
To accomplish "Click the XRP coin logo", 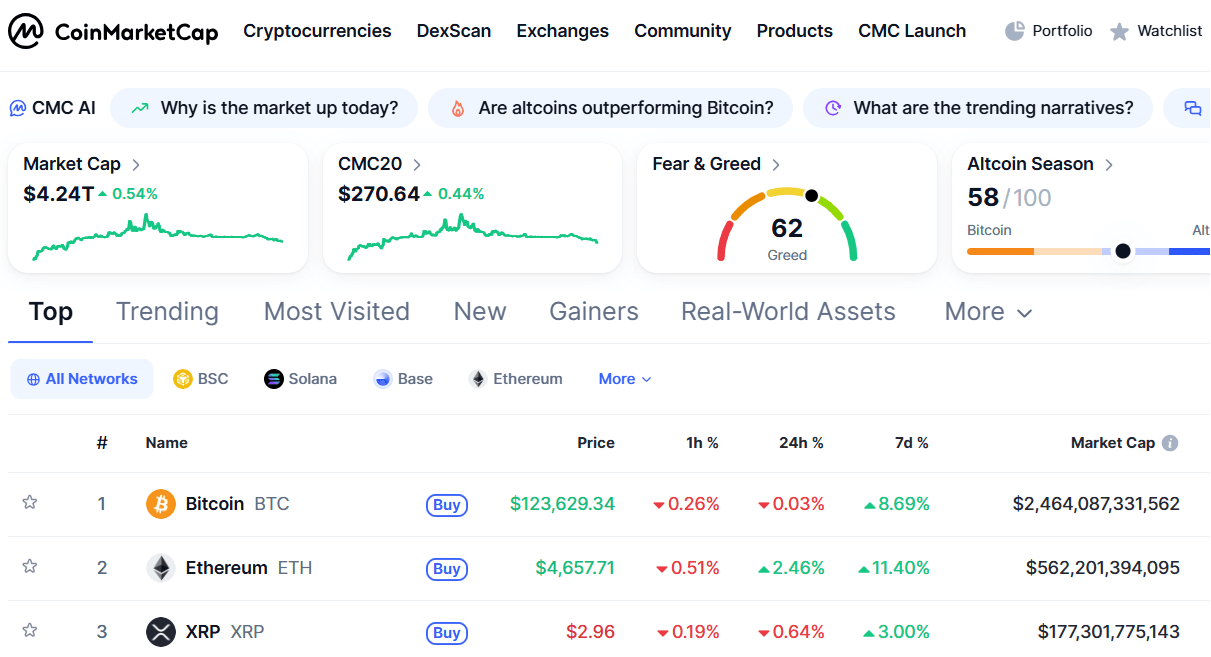I will pos(161,632).
